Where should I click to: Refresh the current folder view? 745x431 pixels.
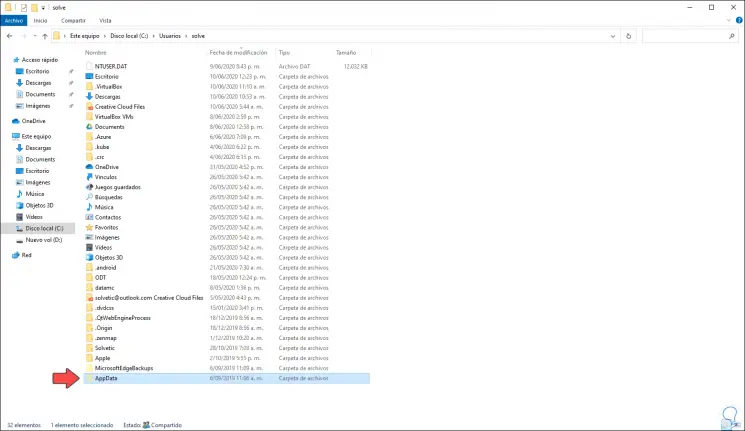[x=629, y=36]
